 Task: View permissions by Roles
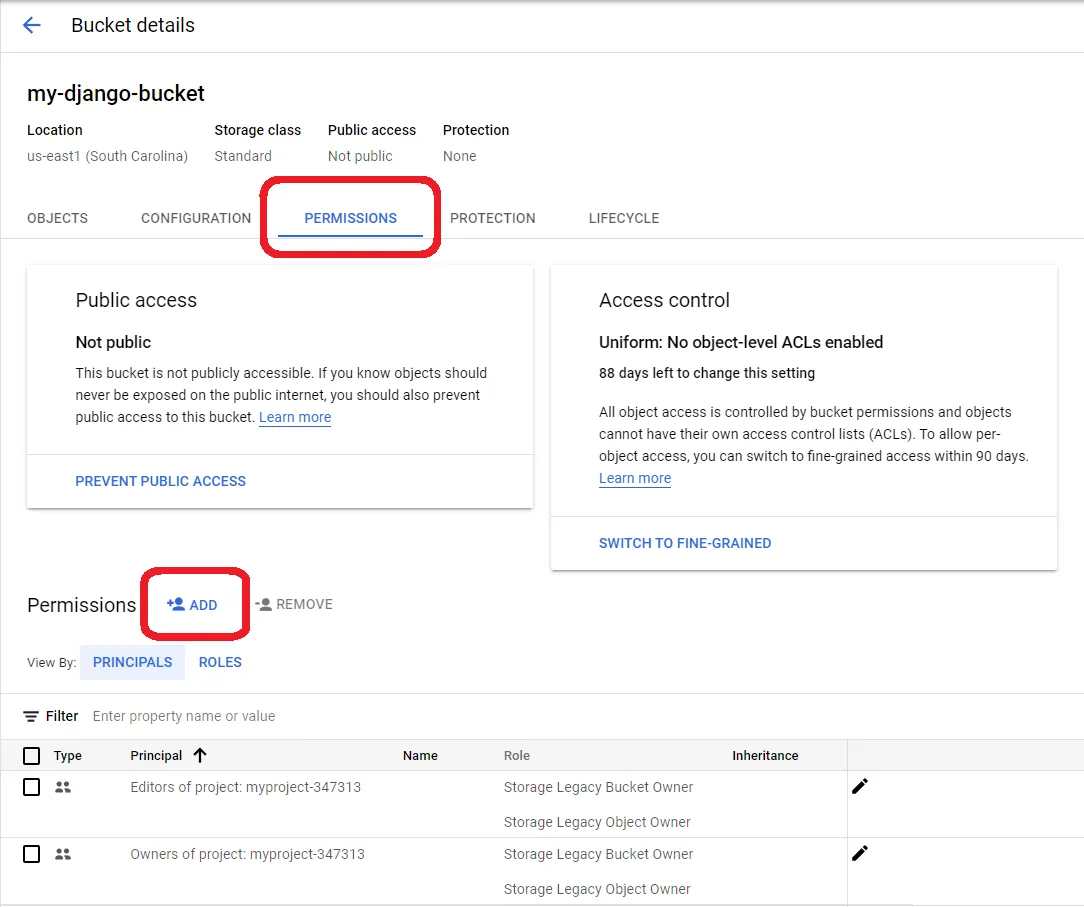(x=220, y=662)
